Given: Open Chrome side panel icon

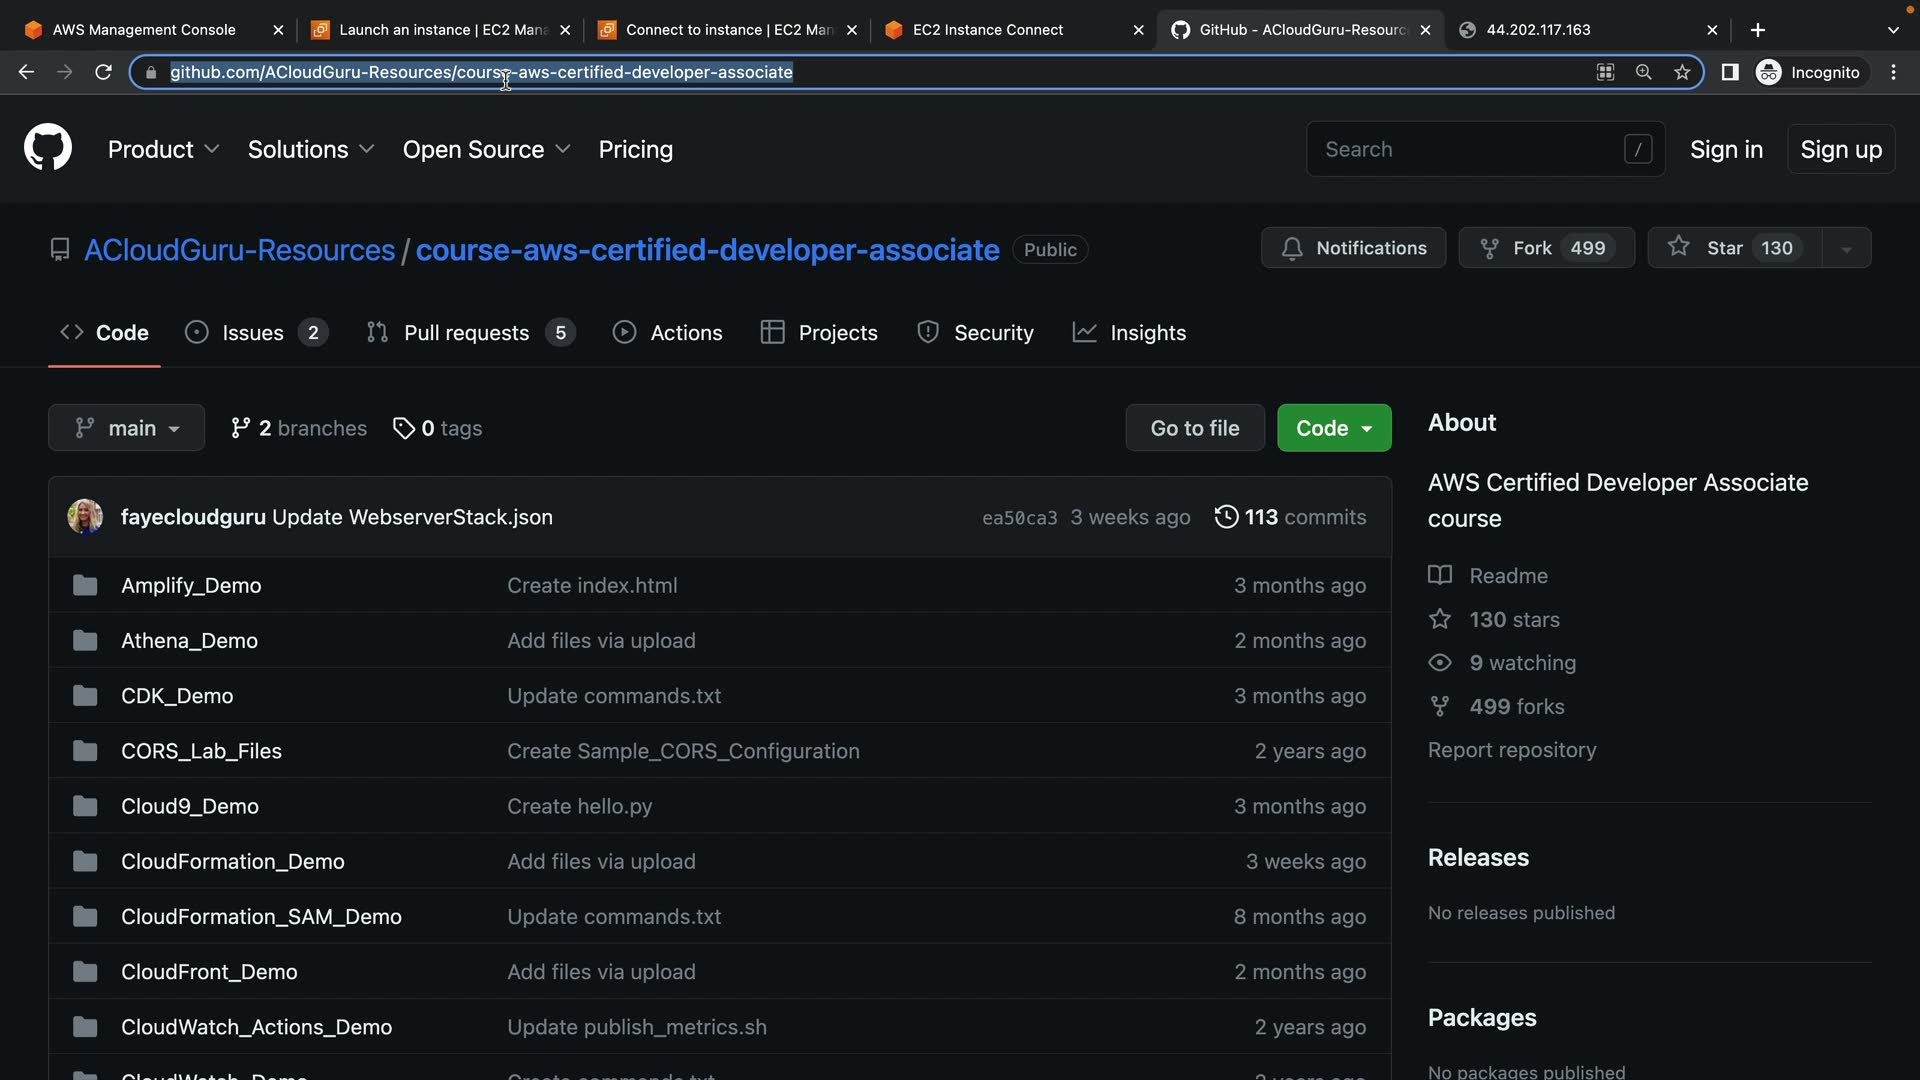Looking at the screenshot, I should [1729, 72].
